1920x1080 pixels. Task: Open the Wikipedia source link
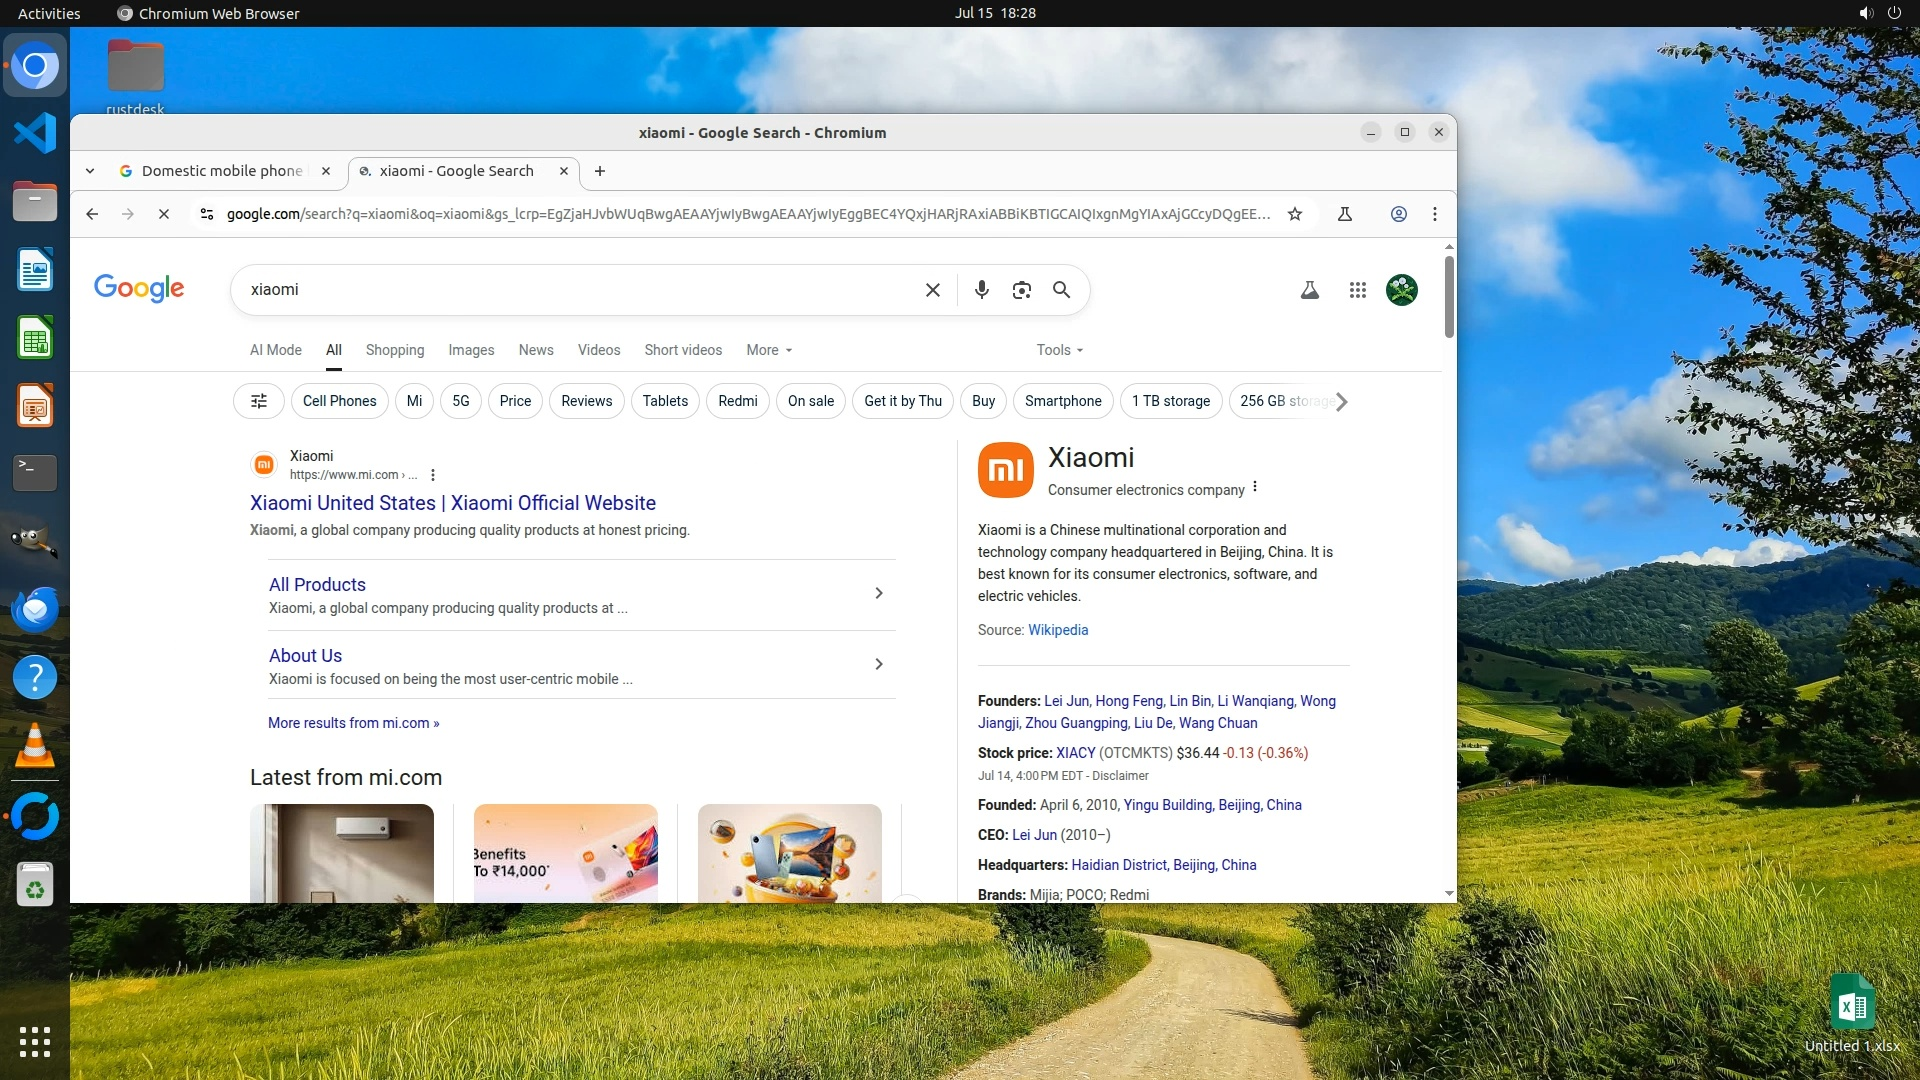pos(1057,630)
